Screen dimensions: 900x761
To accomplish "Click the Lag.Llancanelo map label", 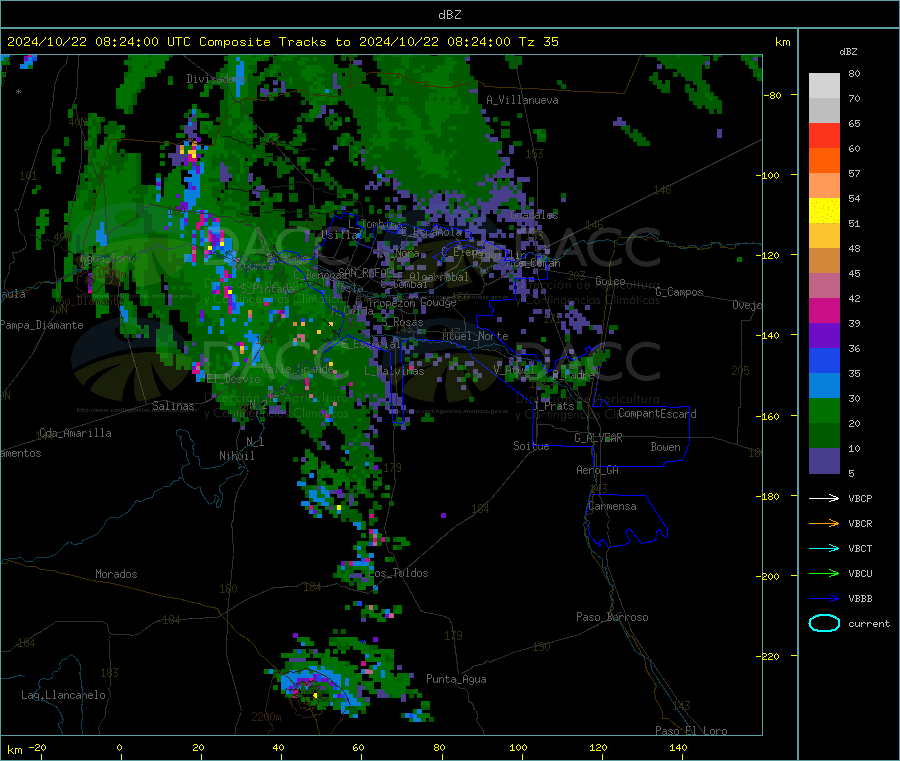I will pos(64,696).
